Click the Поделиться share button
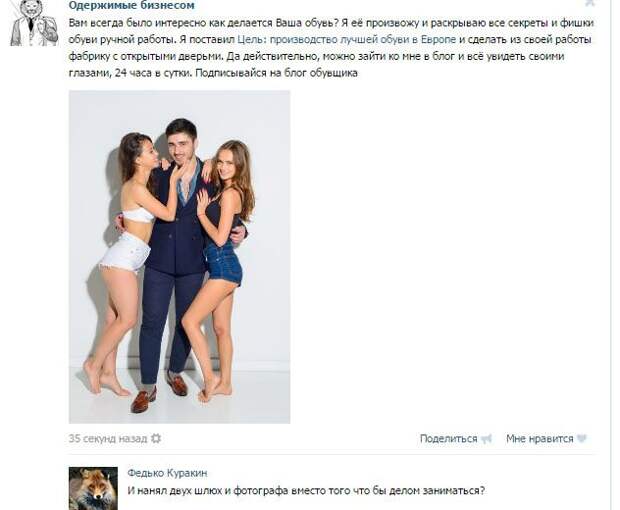This screenshot has width=620, height=510. [448, 439]
